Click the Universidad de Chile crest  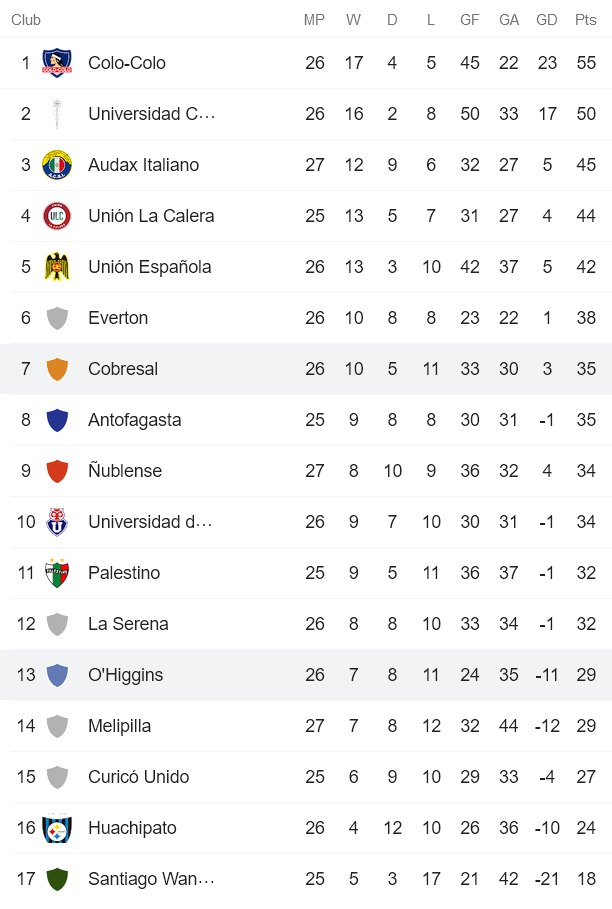click(x=57, y=522)
